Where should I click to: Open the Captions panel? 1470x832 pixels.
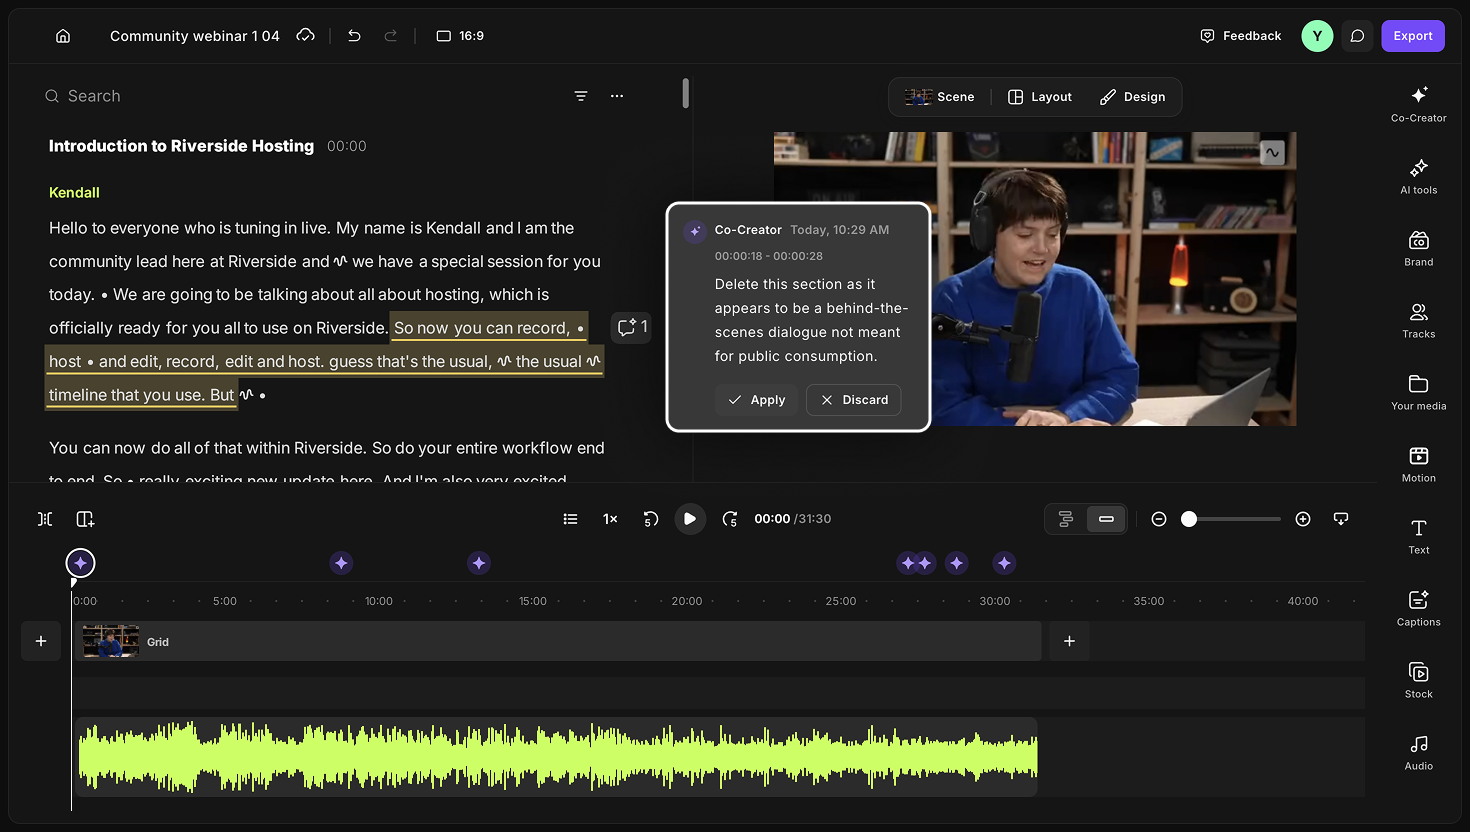click(x=1418, y=608)
